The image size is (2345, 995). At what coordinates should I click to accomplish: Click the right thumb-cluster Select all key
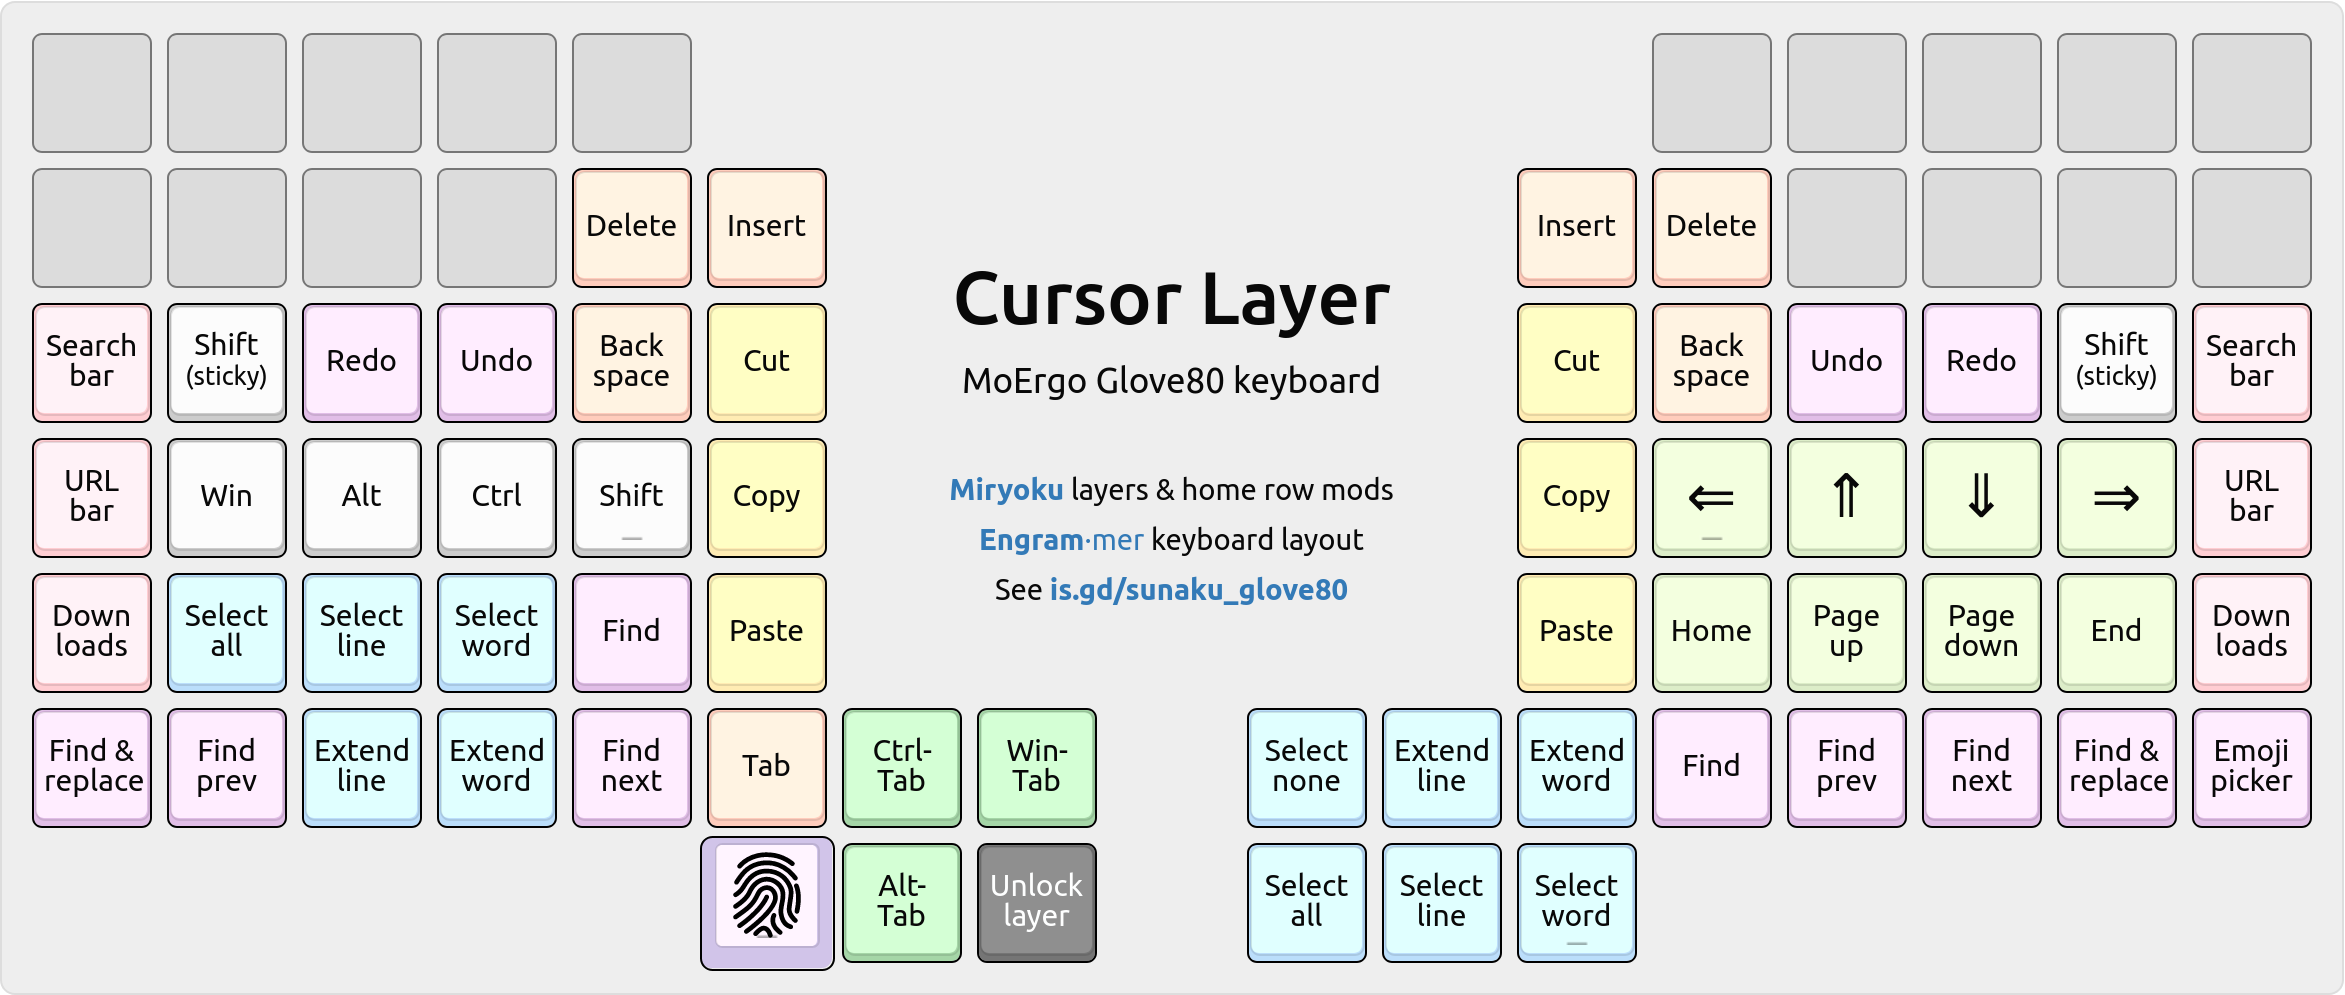point(1306,902)
